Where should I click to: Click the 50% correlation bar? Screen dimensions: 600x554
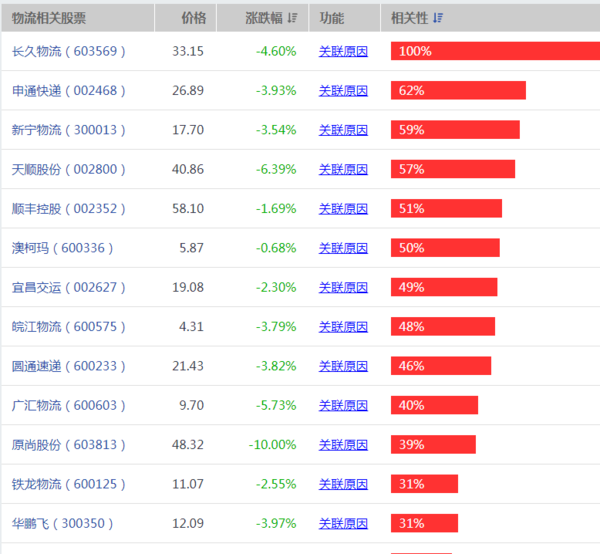pyautogui.click(x=445, y=248)
